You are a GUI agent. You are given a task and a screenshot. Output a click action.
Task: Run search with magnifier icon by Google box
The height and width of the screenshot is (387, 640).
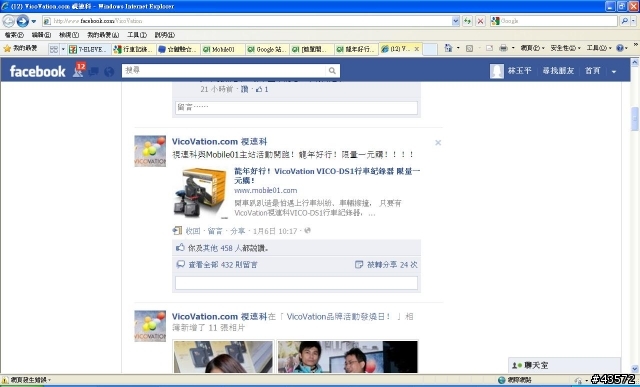click(624, 21)
